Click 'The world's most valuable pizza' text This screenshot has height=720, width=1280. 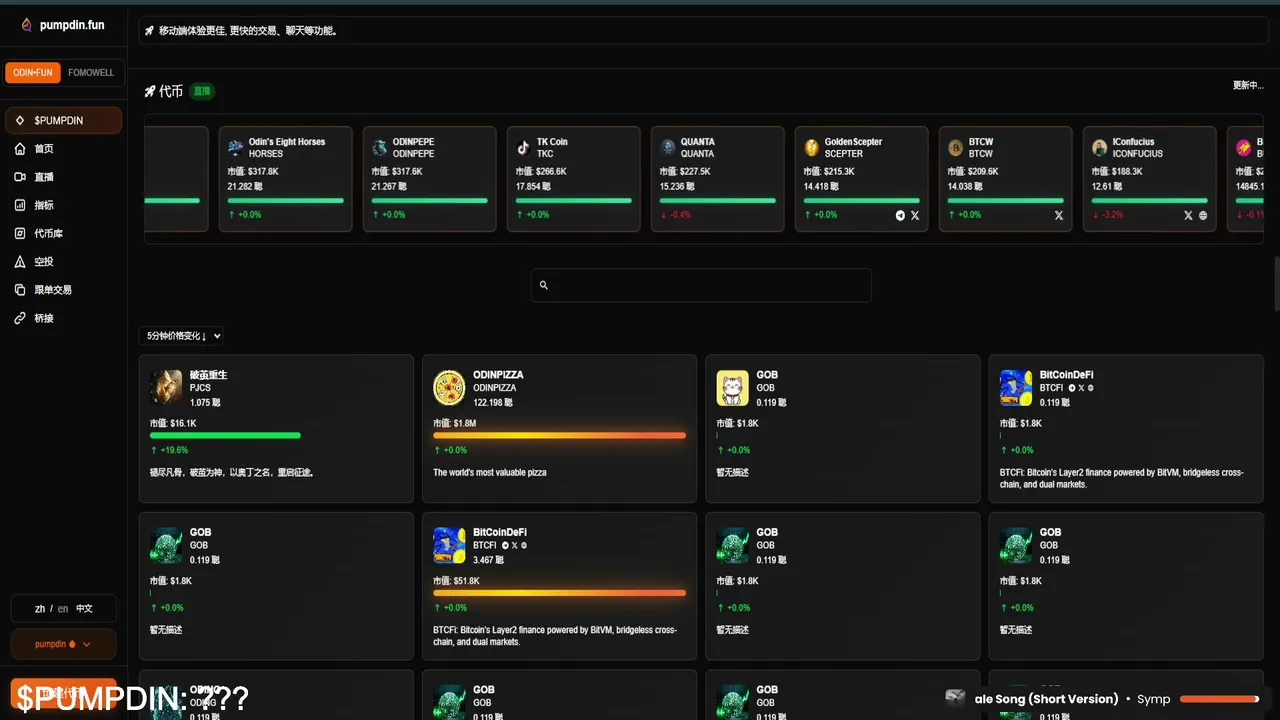click(x=490, y=473)
